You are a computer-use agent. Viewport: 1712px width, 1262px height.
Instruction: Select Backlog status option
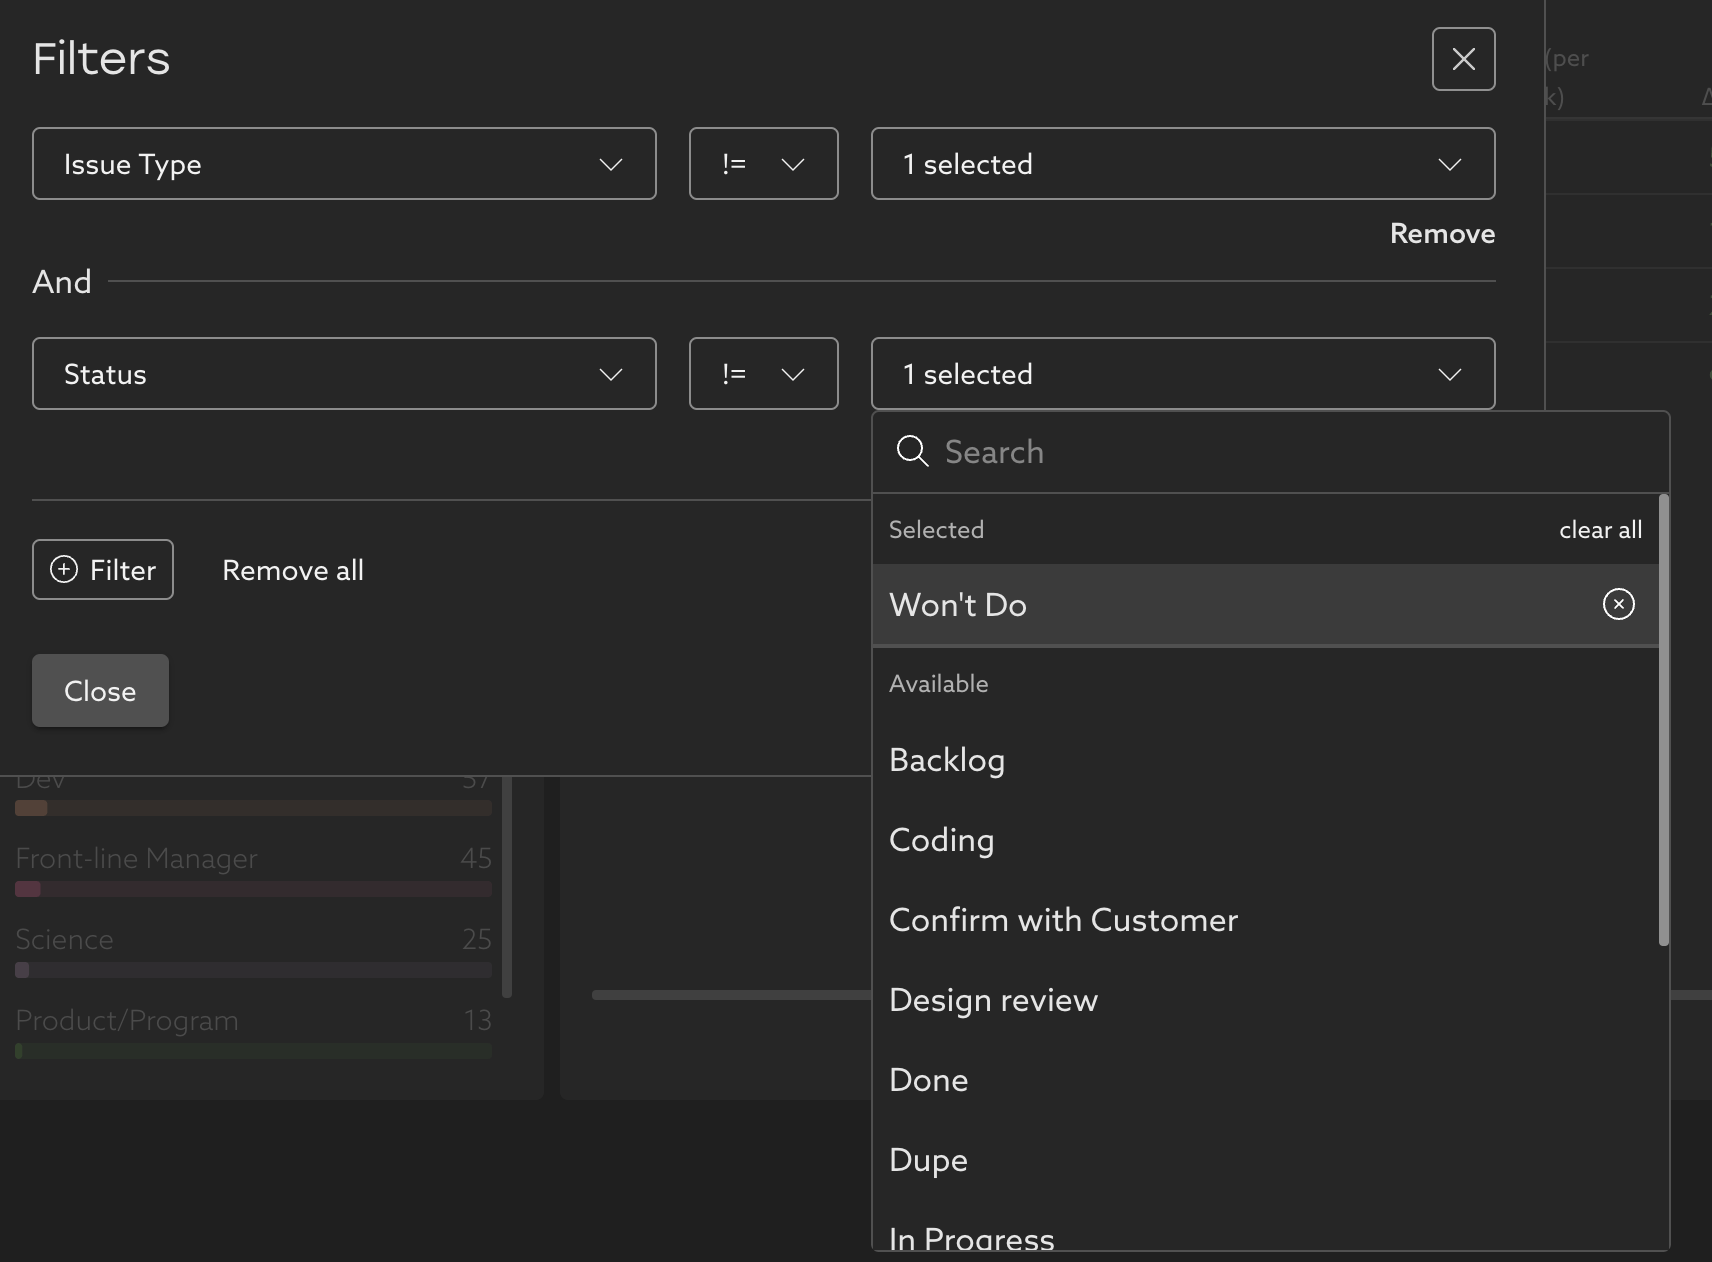tap(947, 760)
